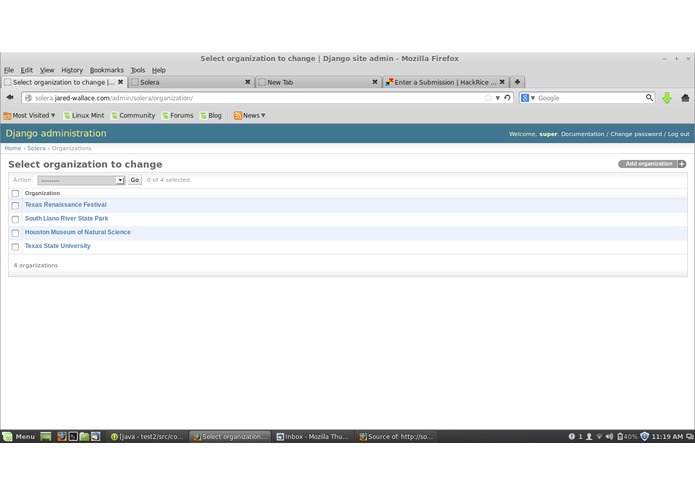The image size is (695, 494).
Task: Open the file manager folder icon in the taskbar
Action: (x=84, y=436)
